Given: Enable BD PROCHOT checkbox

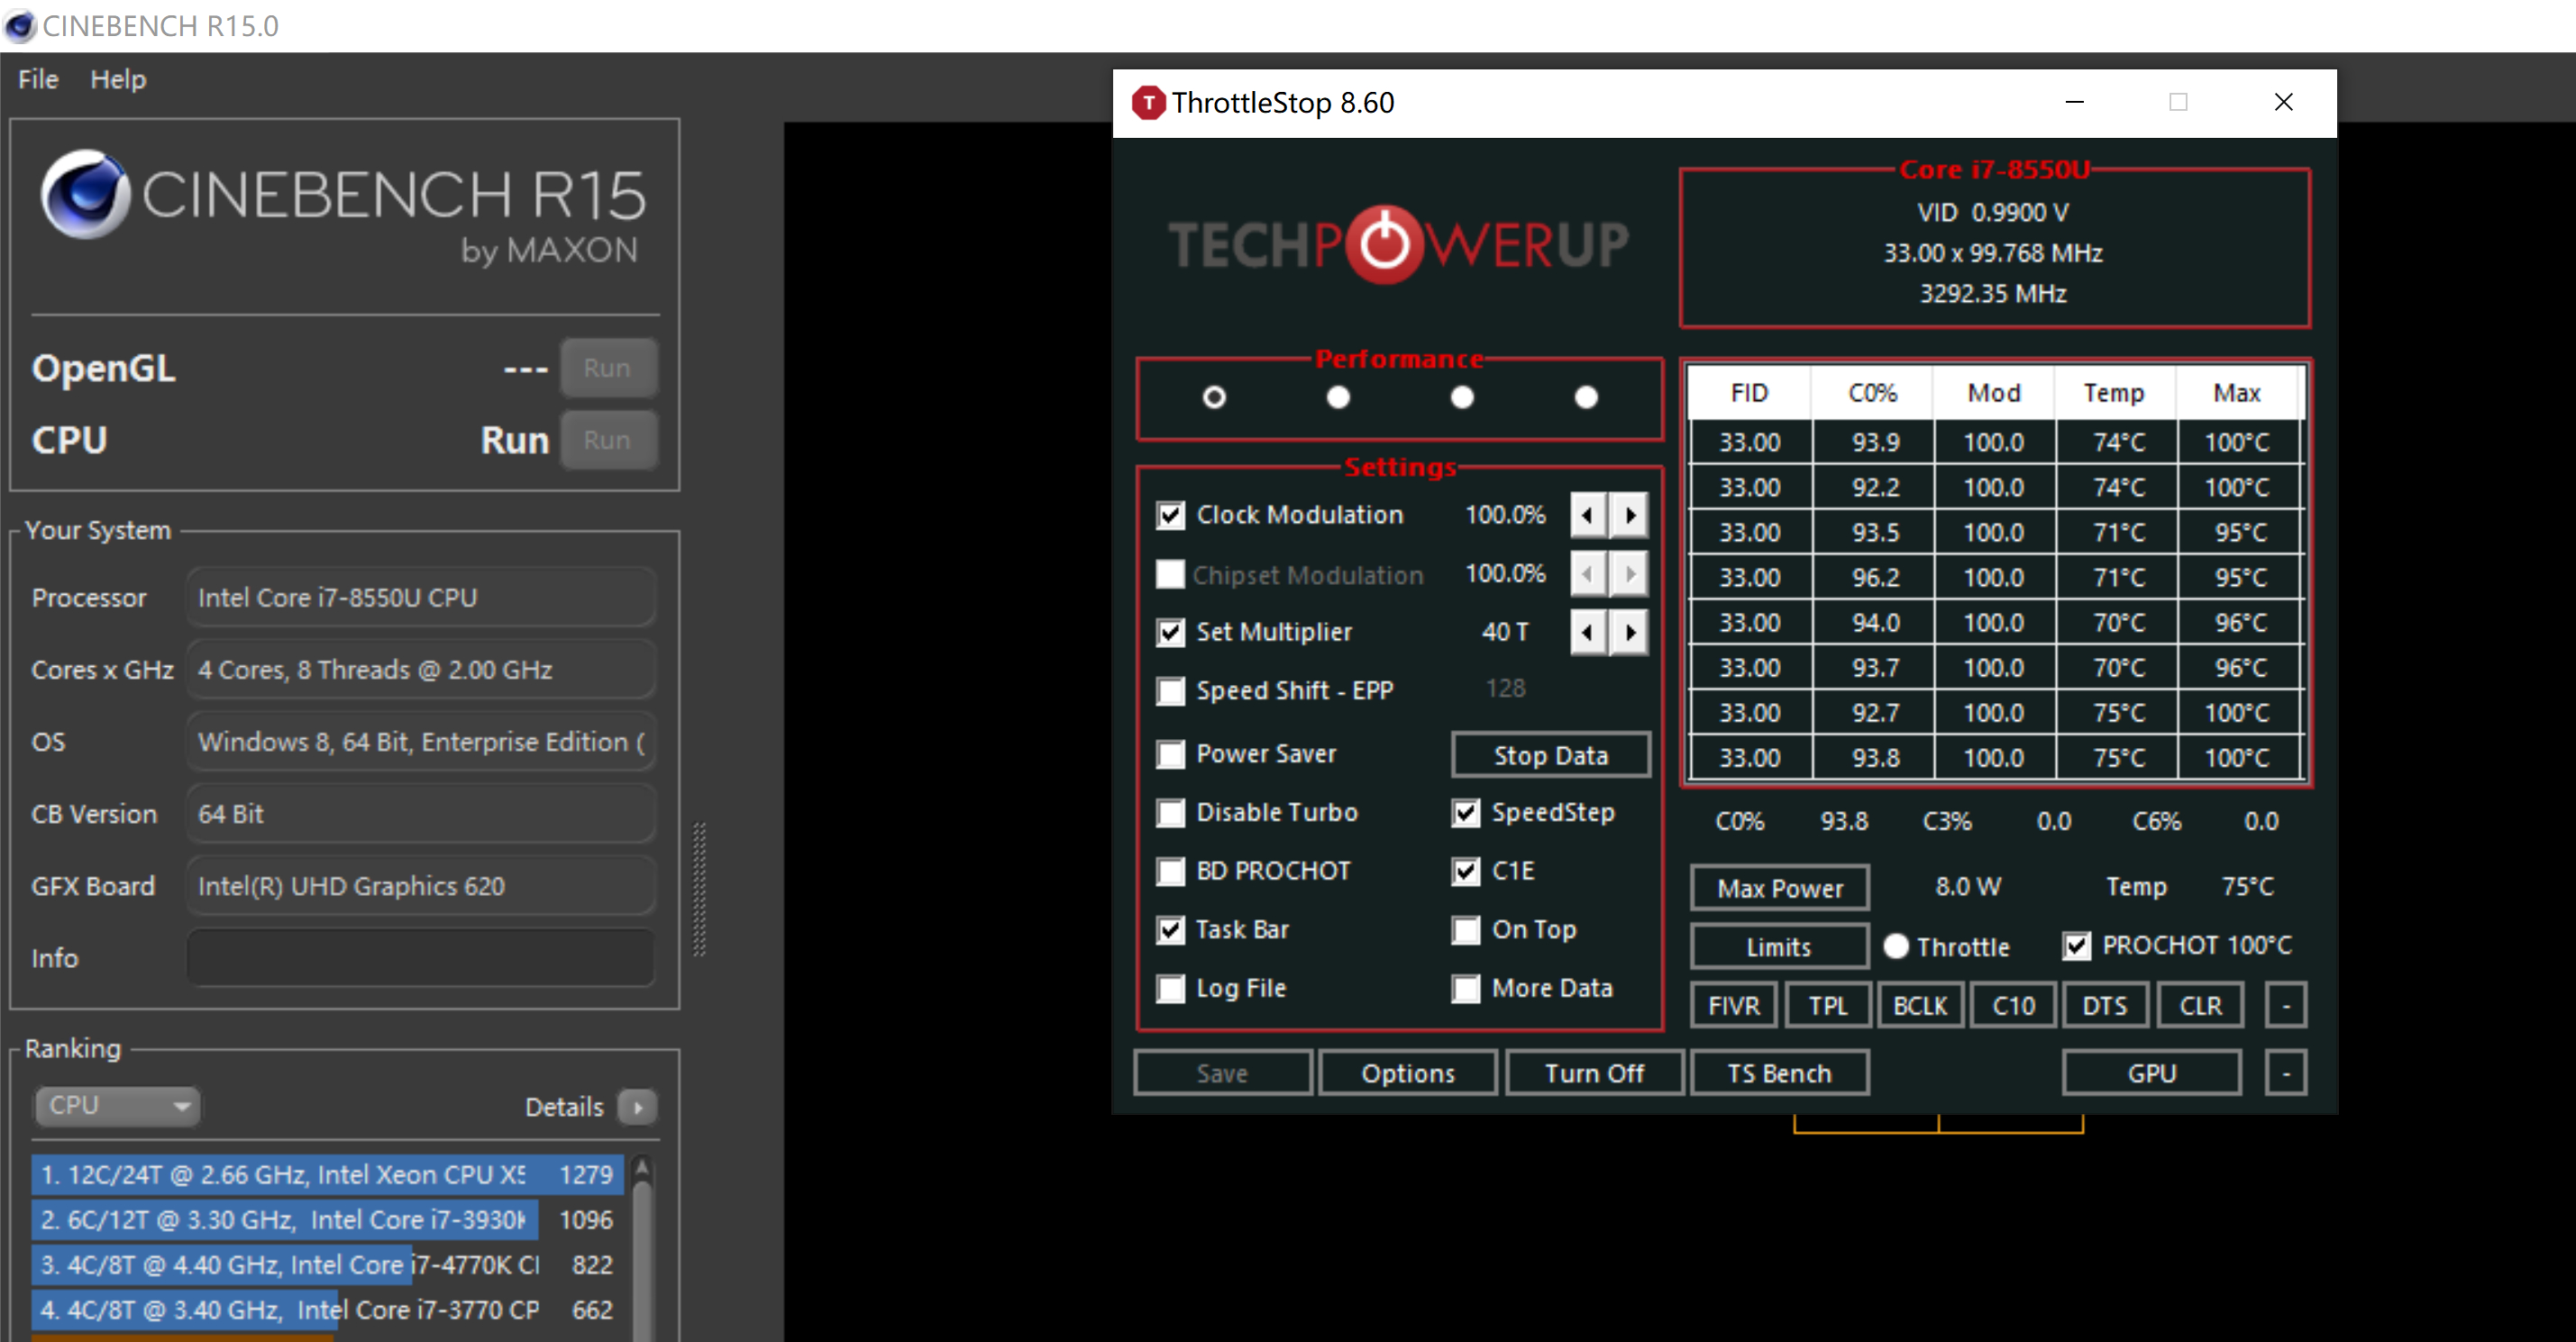Looking at the screenshot, I should pyautogui.click(x=1170, y=871).
